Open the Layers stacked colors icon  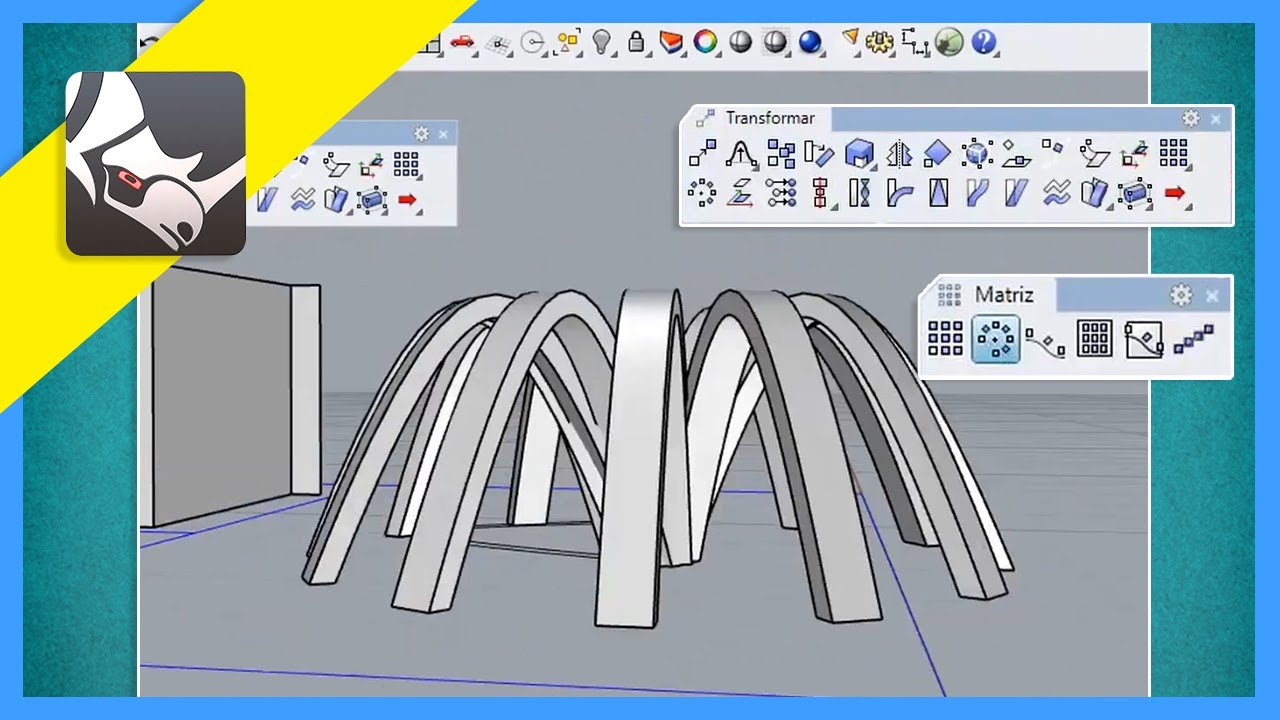click(x=670, y=42)
